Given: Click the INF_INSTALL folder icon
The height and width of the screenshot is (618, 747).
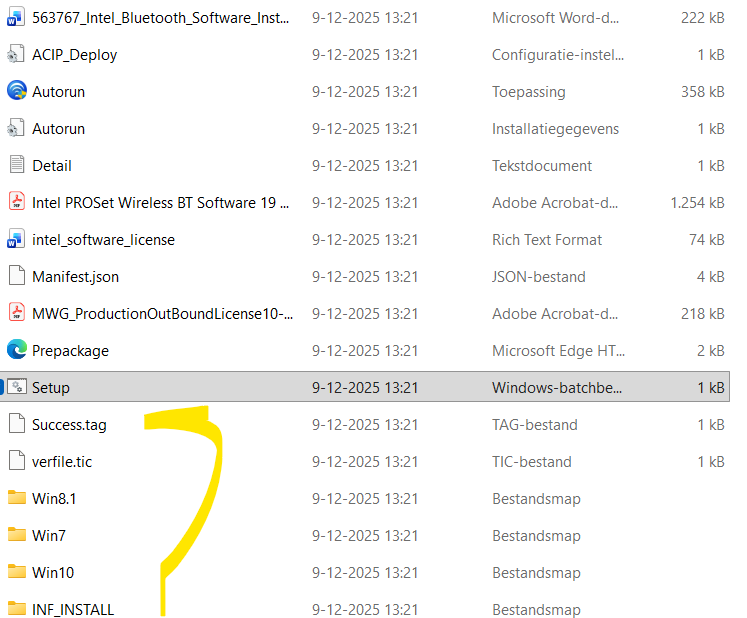Looking at the screenshot, I should tap(16, 610).
